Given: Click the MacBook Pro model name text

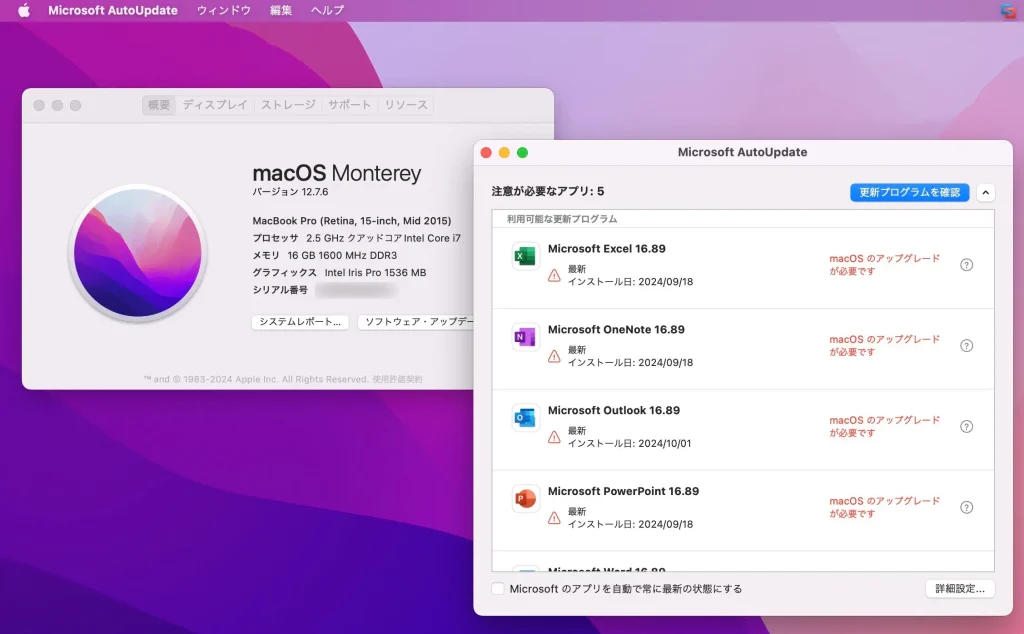Looking at the screenshot, I should (x=352, y=221).
